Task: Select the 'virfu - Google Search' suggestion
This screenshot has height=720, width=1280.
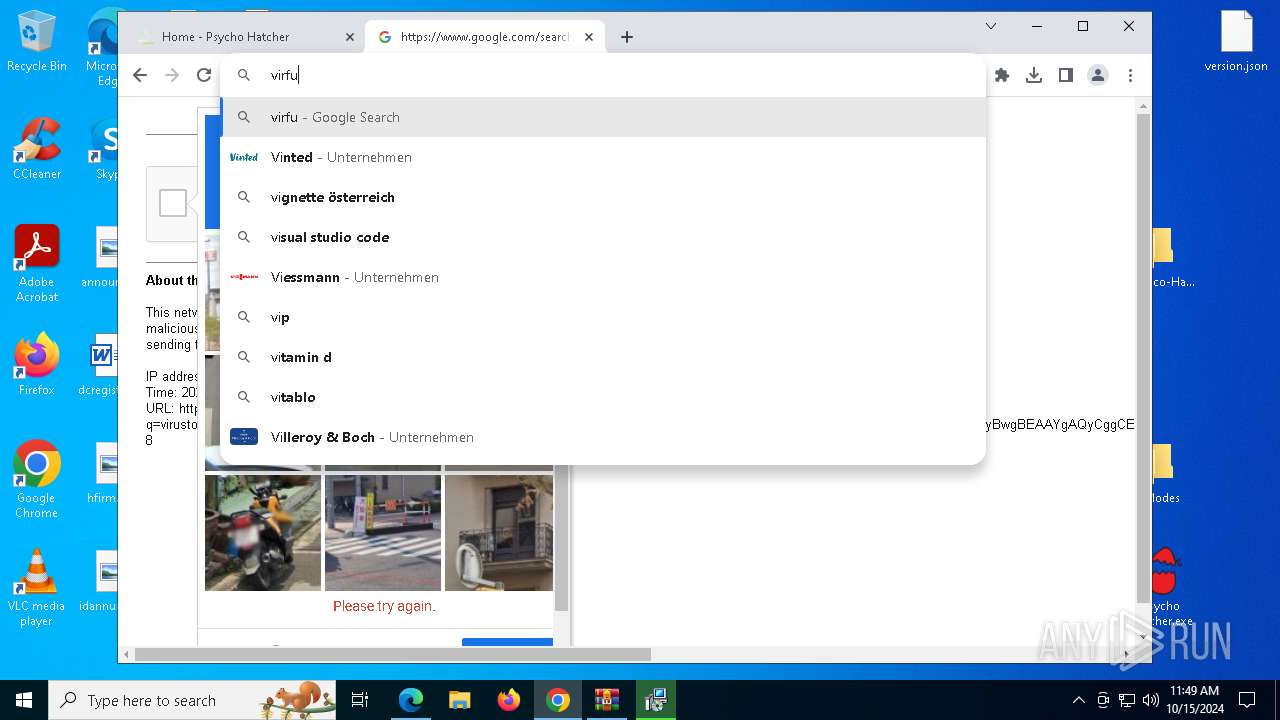Action: (603, 117)
